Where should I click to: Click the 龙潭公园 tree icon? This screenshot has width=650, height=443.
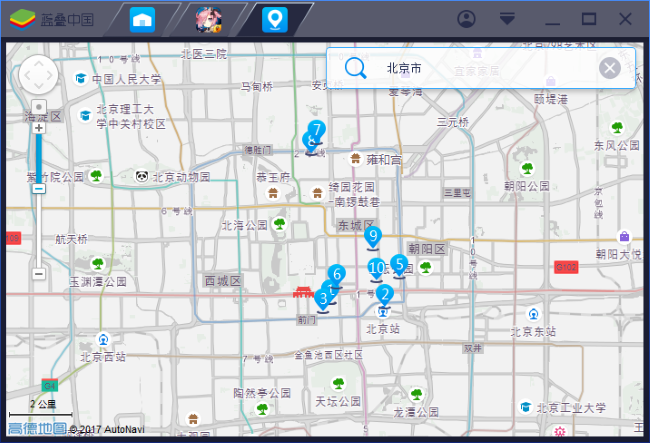click(416, 394)
